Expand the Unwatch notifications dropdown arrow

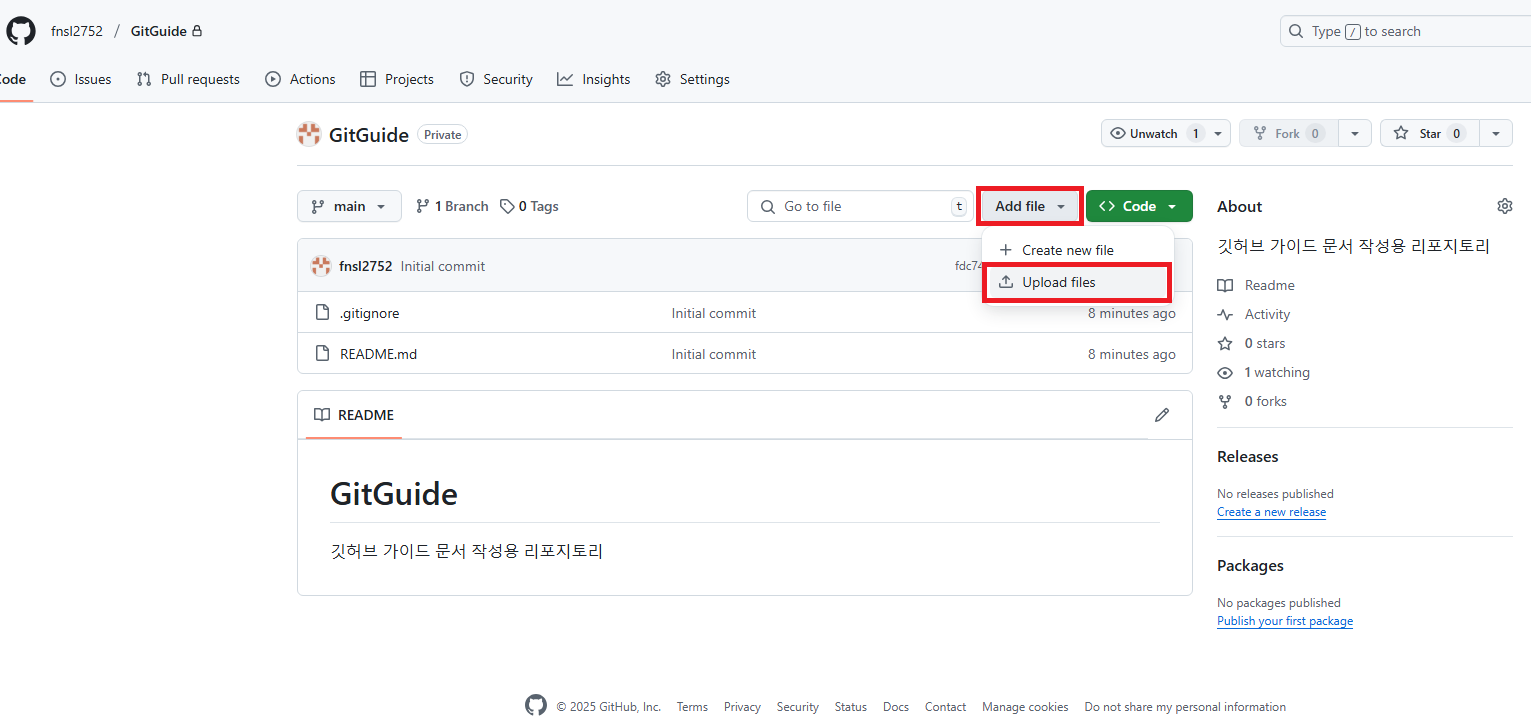[1218, 133]
